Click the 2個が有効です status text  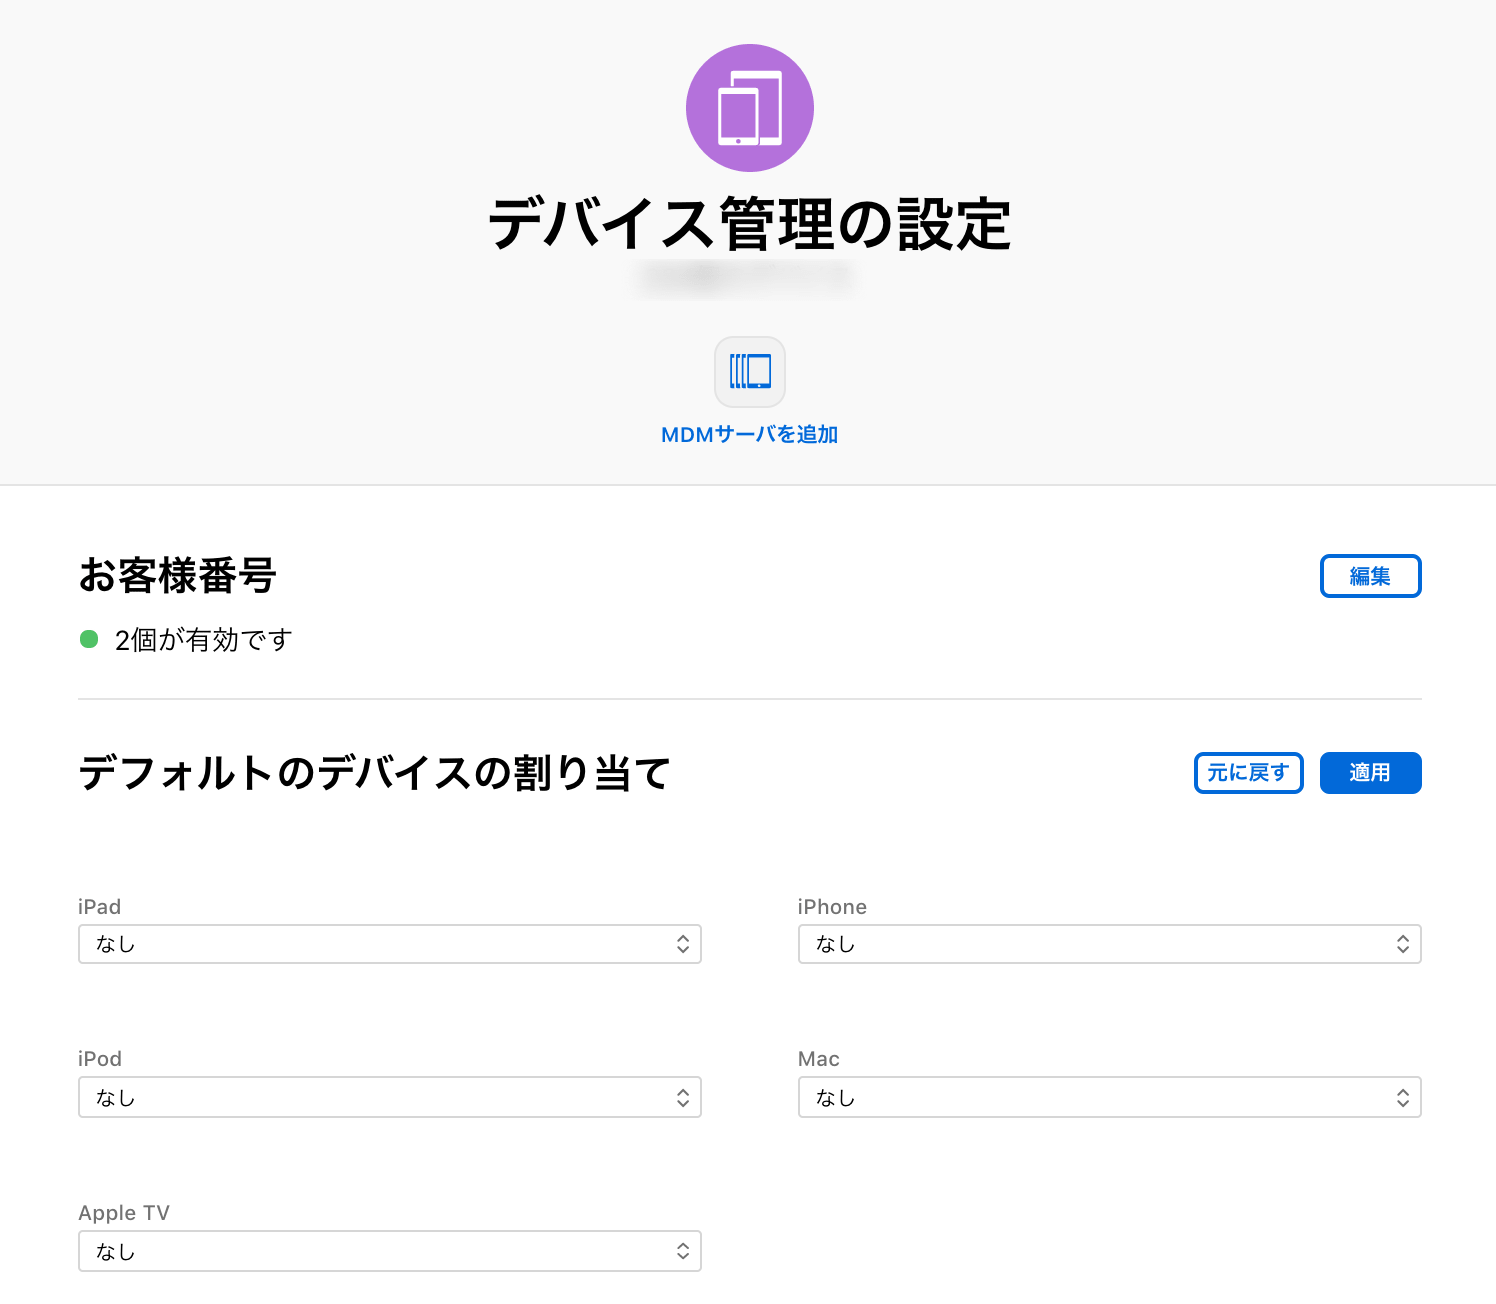tap(203, 640)
